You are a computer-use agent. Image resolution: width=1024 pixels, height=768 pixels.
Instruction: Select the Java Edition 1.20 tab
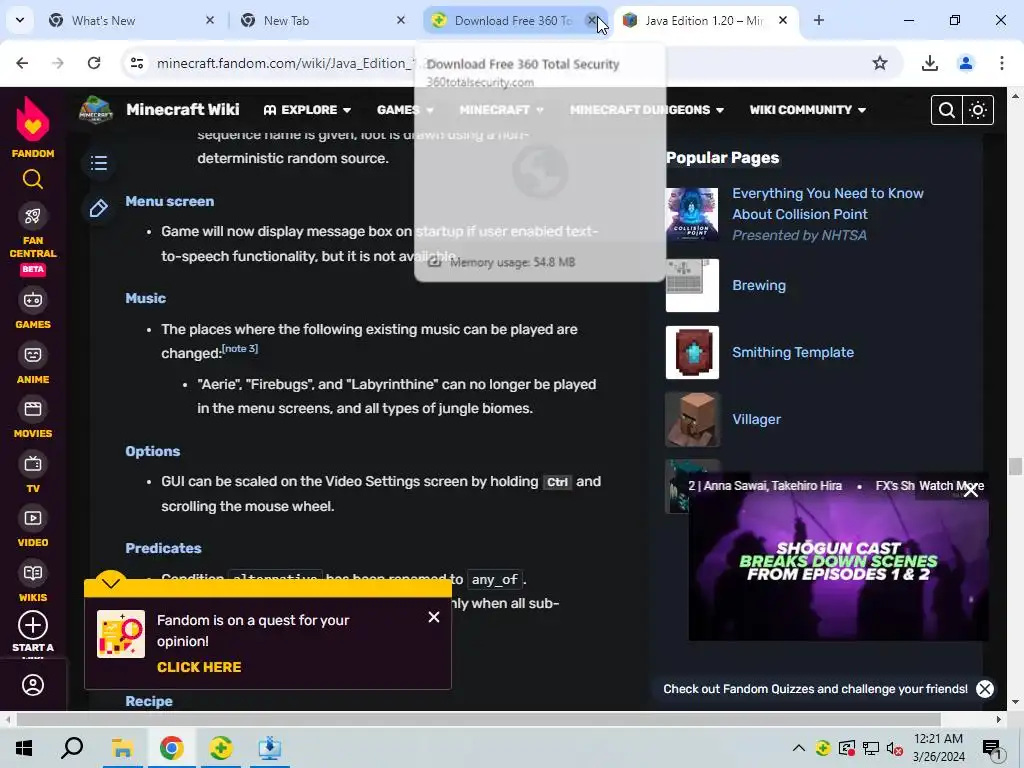tap(704, 20)
